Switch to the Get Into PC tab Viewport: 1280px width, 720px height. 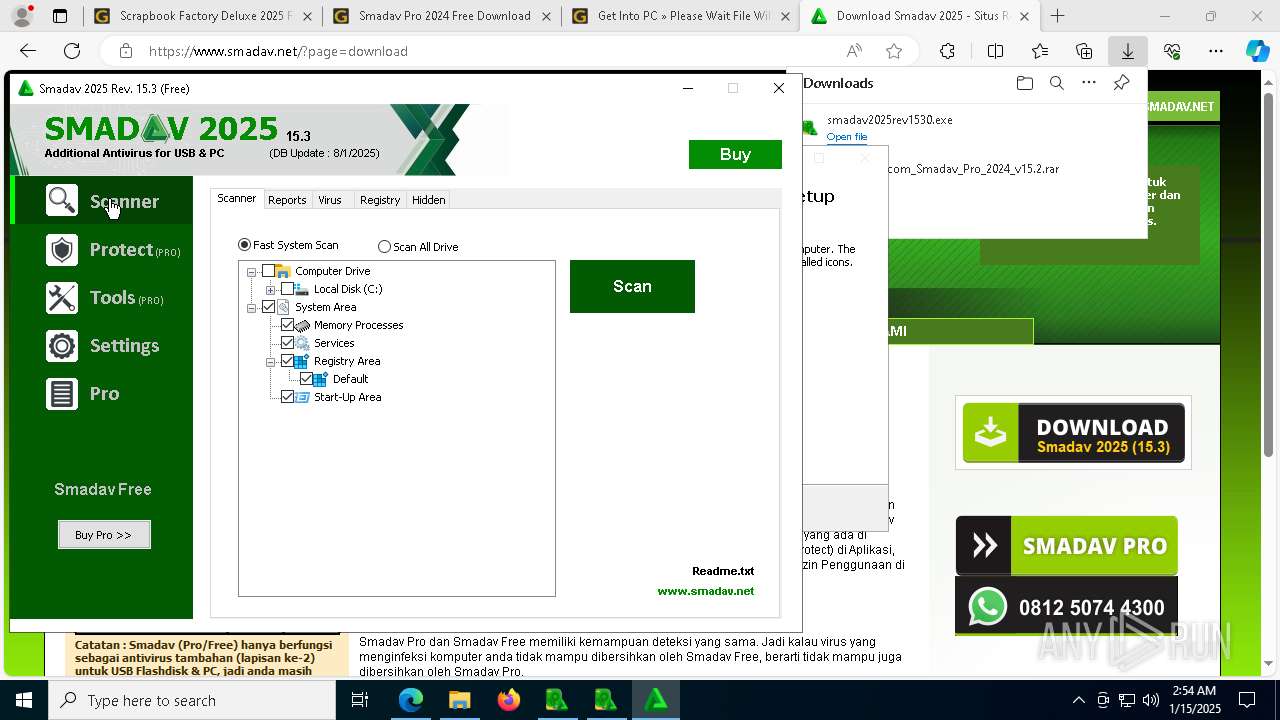pos(679,16)
